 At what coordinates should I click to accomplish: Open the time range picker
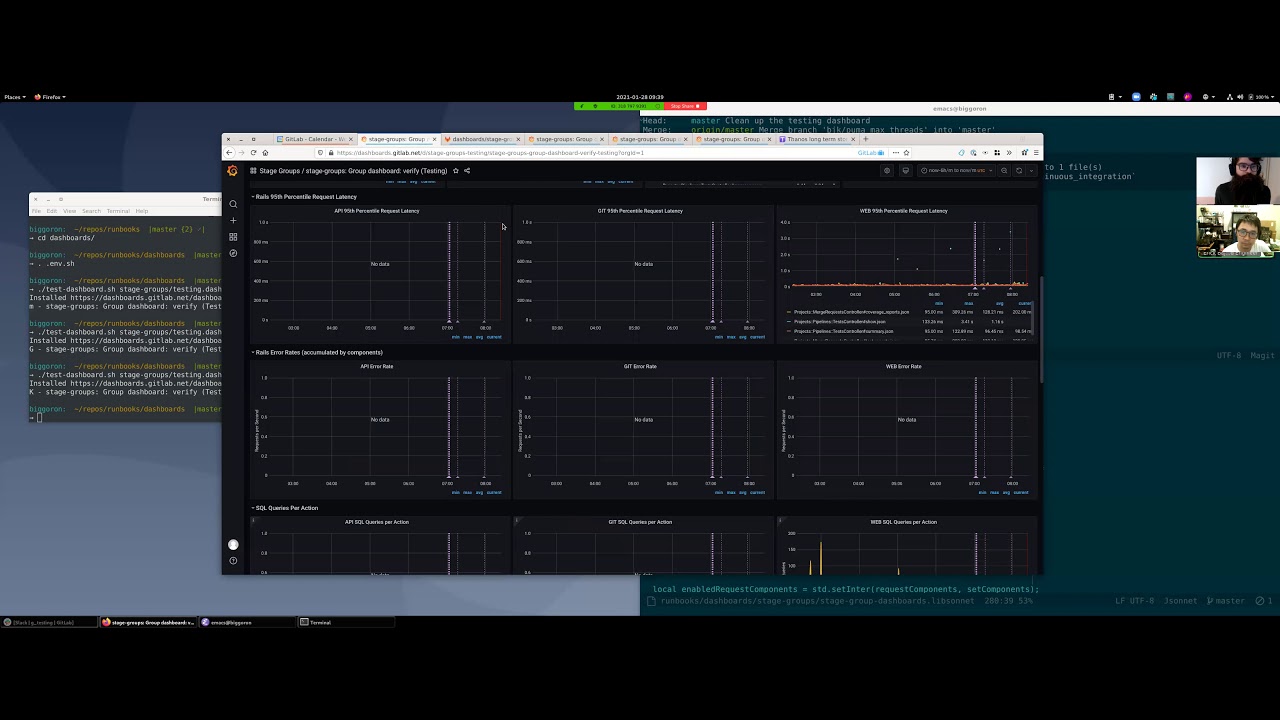(x=957, y=171)
